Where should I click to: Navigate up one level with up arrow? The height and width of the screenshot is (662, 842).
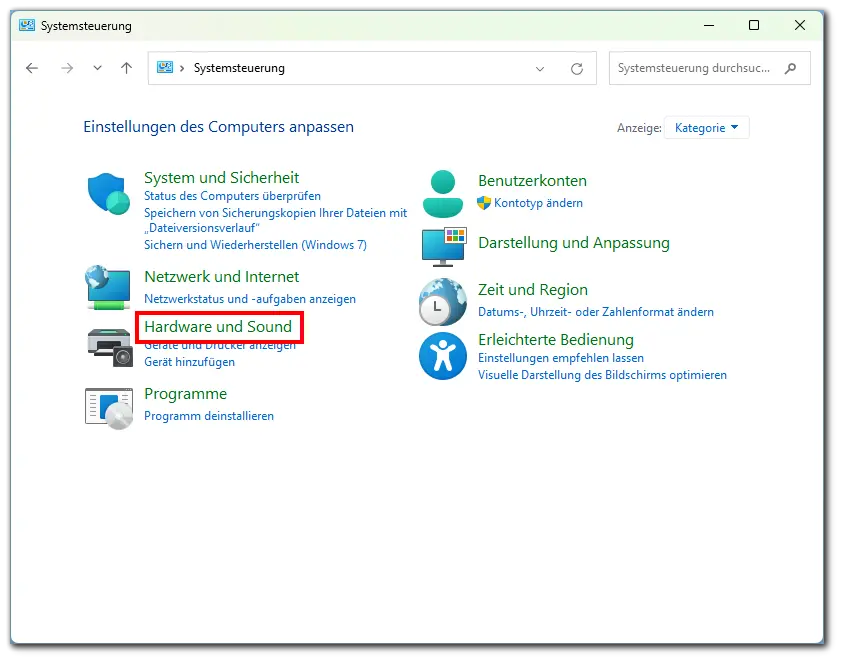coord(126,68)
